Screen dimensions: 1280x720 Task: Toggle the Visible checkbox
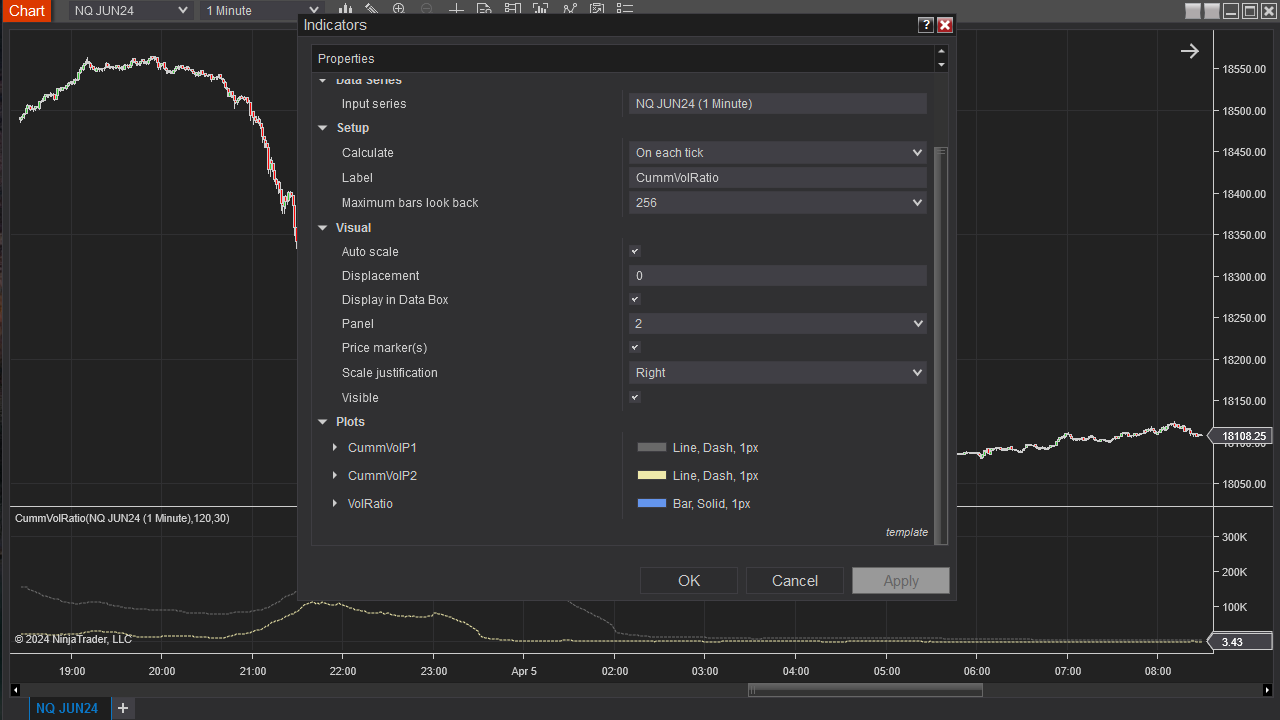click(x=635, y=397)
